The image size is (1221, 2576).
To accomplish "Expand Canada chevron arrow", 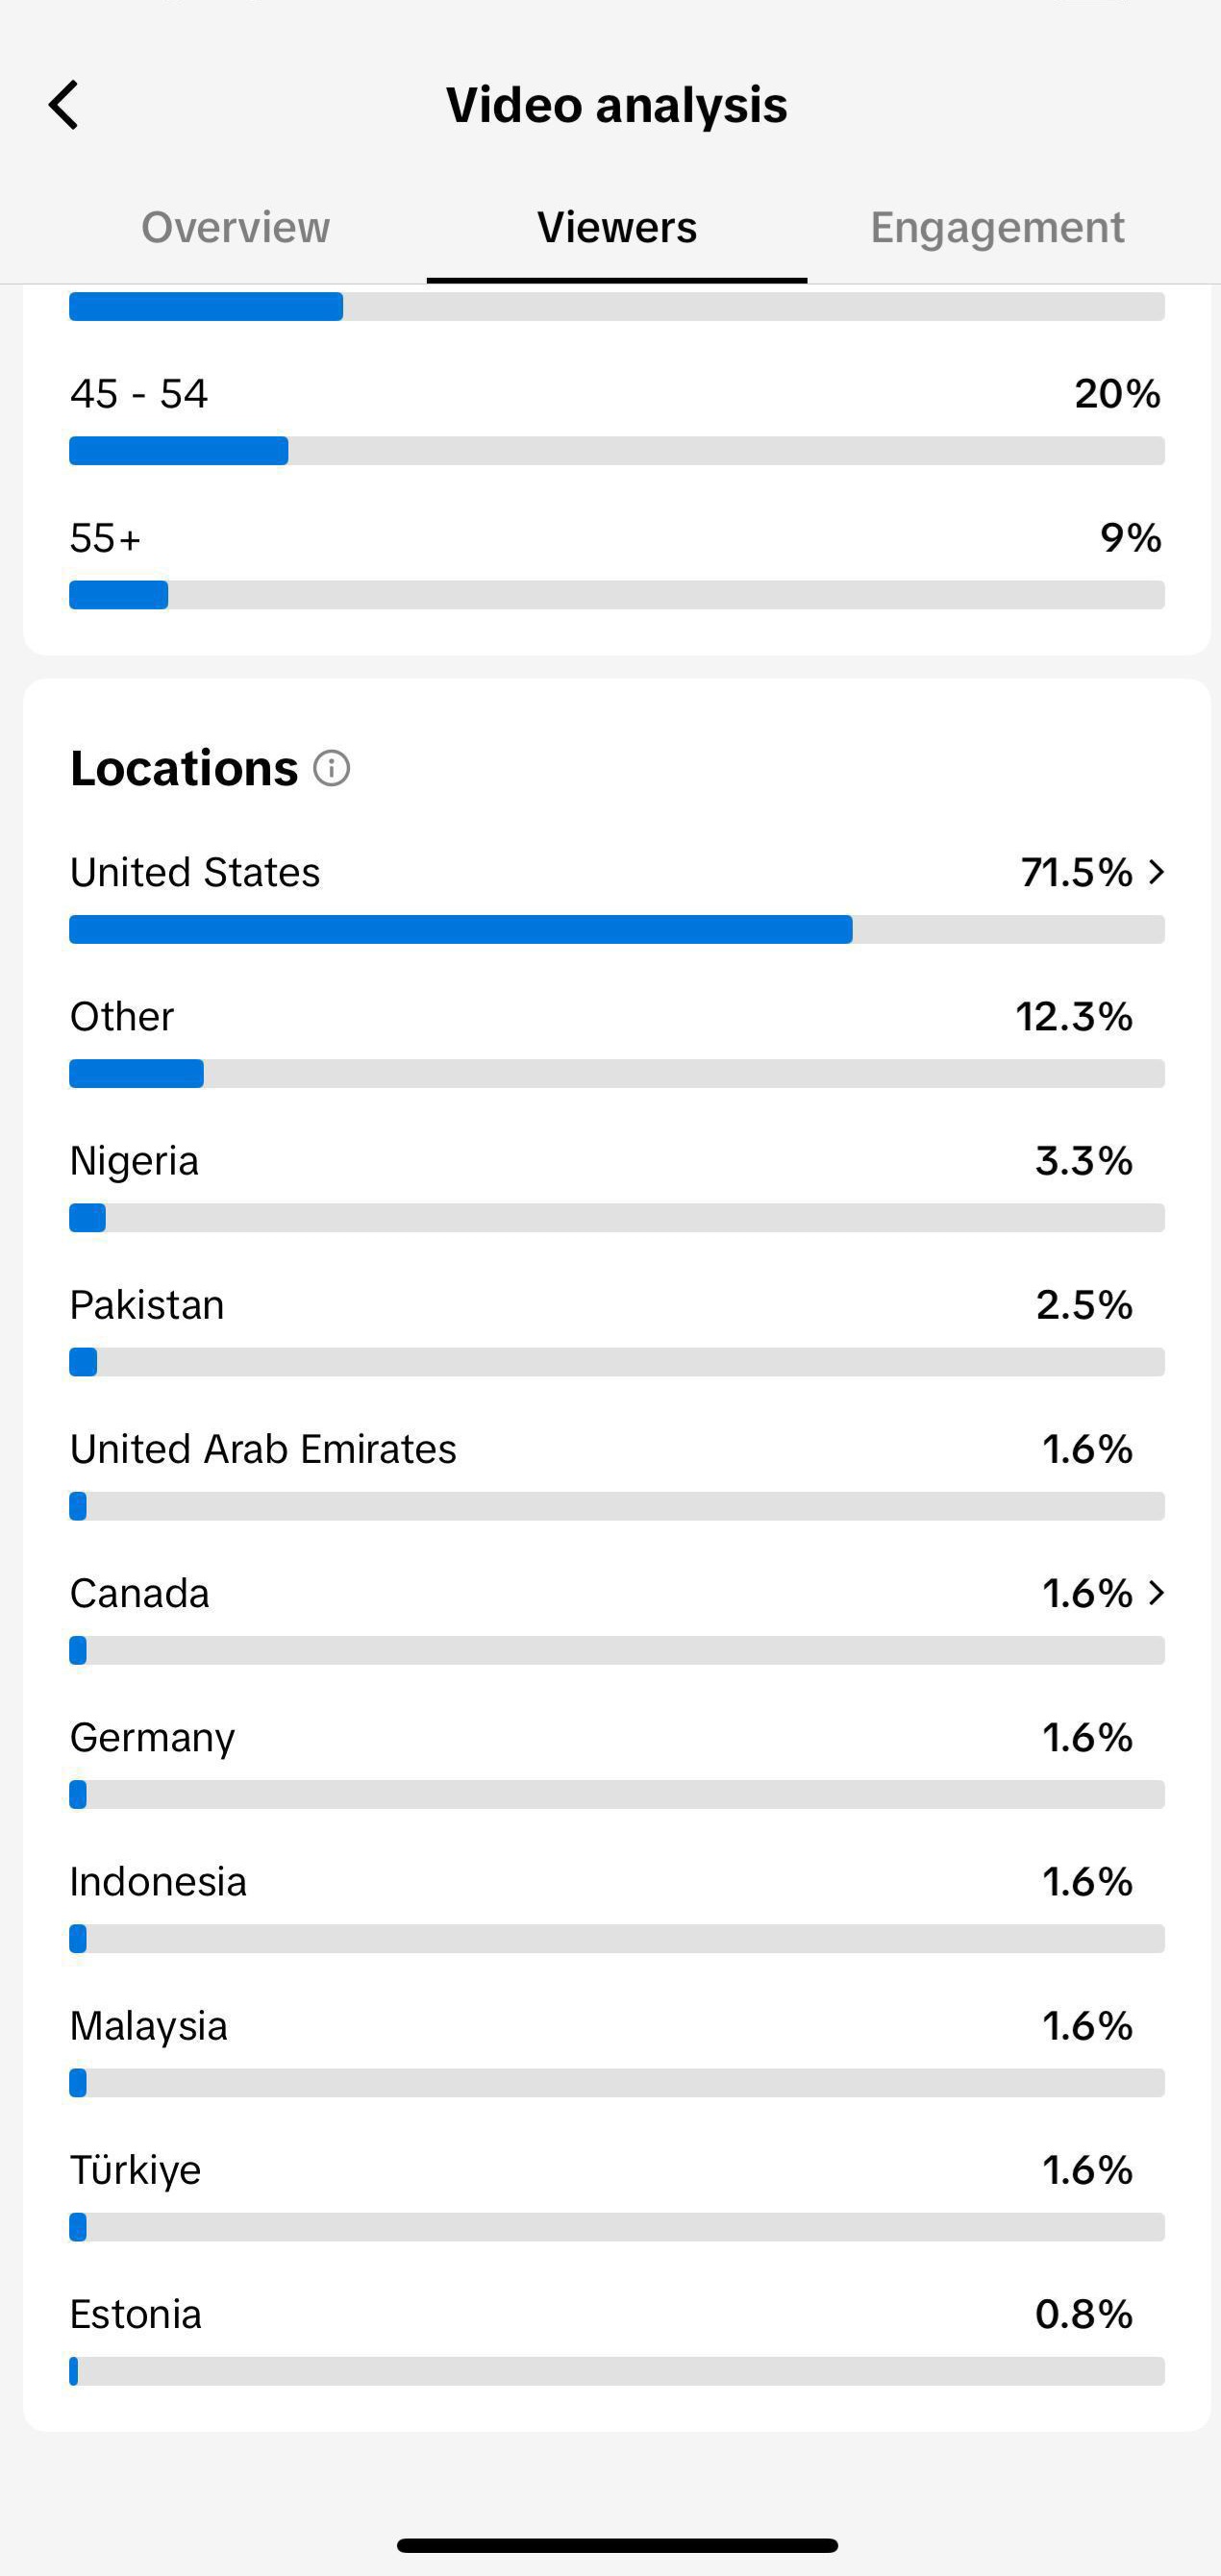I will pos(1157,1592).
